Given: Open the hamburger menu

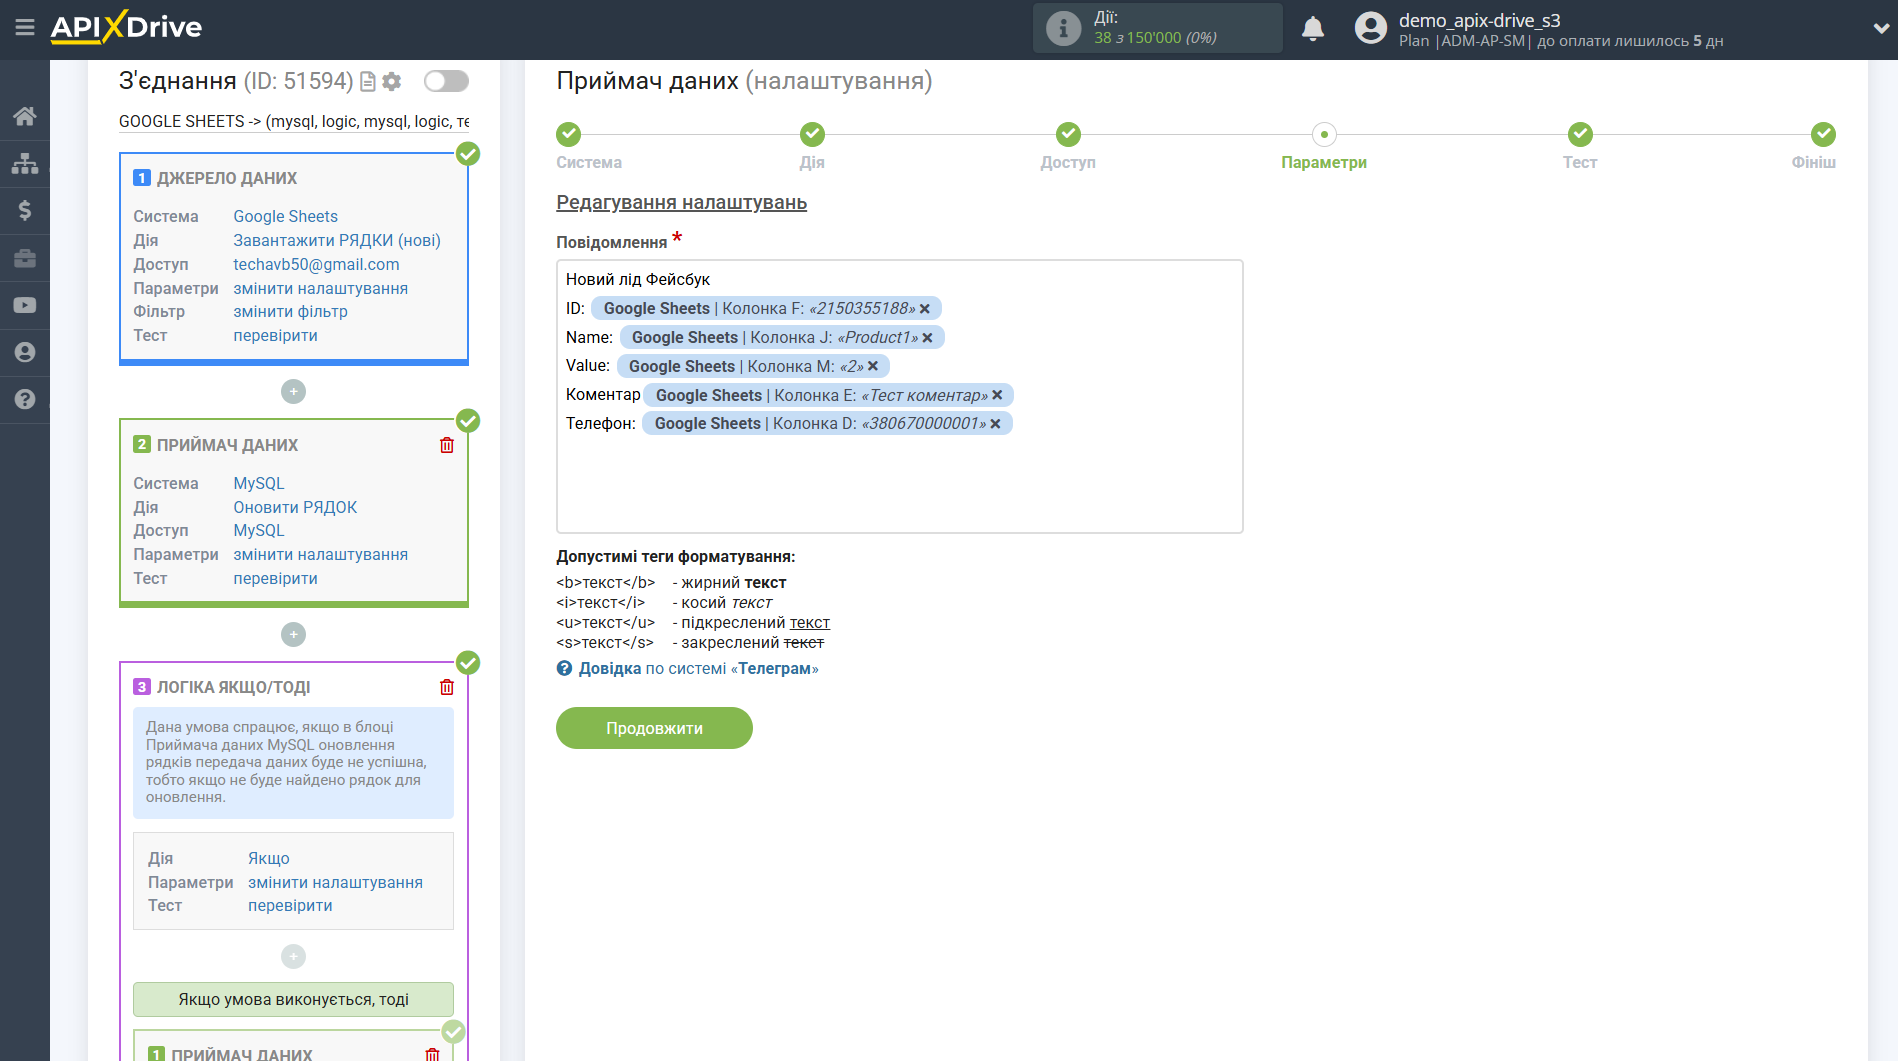Looking at the screenshot, I should 25,27.
